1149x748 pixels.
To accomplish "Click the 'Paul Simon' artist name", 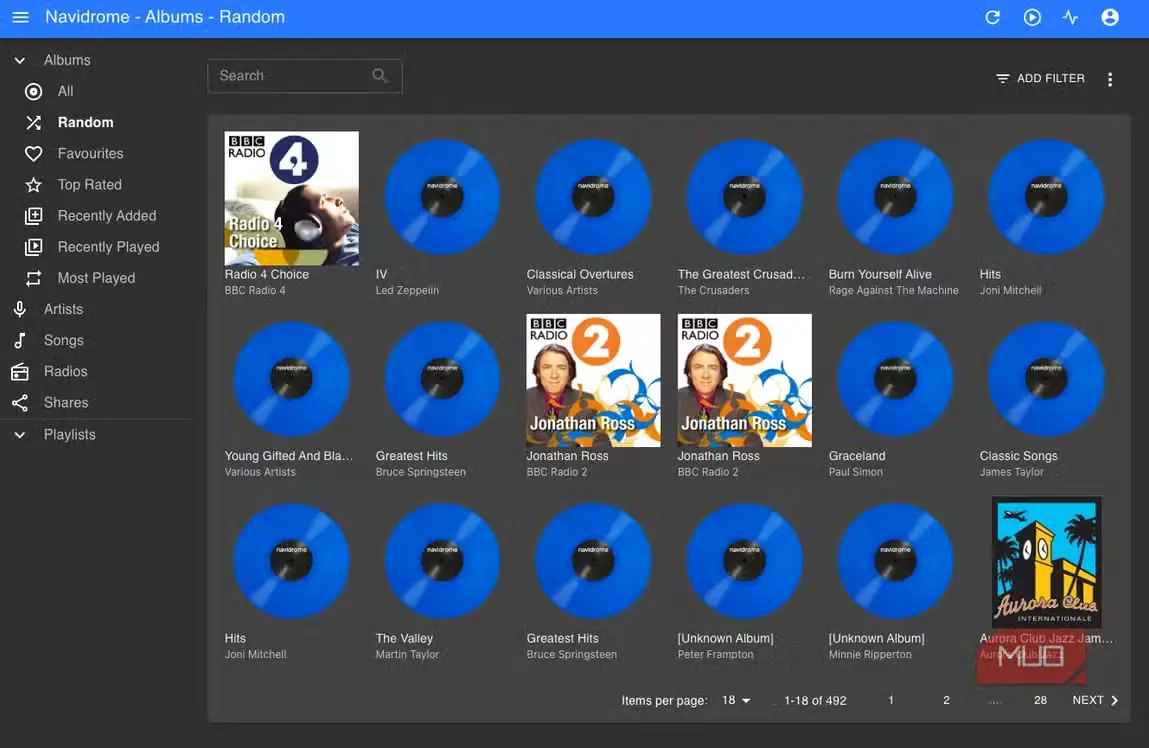I will point(855,472).
